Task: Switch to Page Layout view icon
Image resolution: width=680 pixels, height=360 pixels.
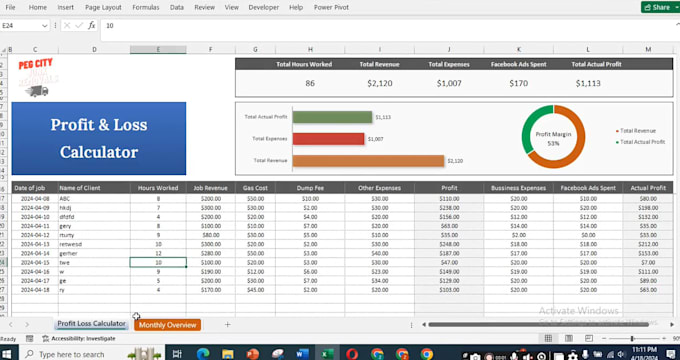Action: pos(569,338)
